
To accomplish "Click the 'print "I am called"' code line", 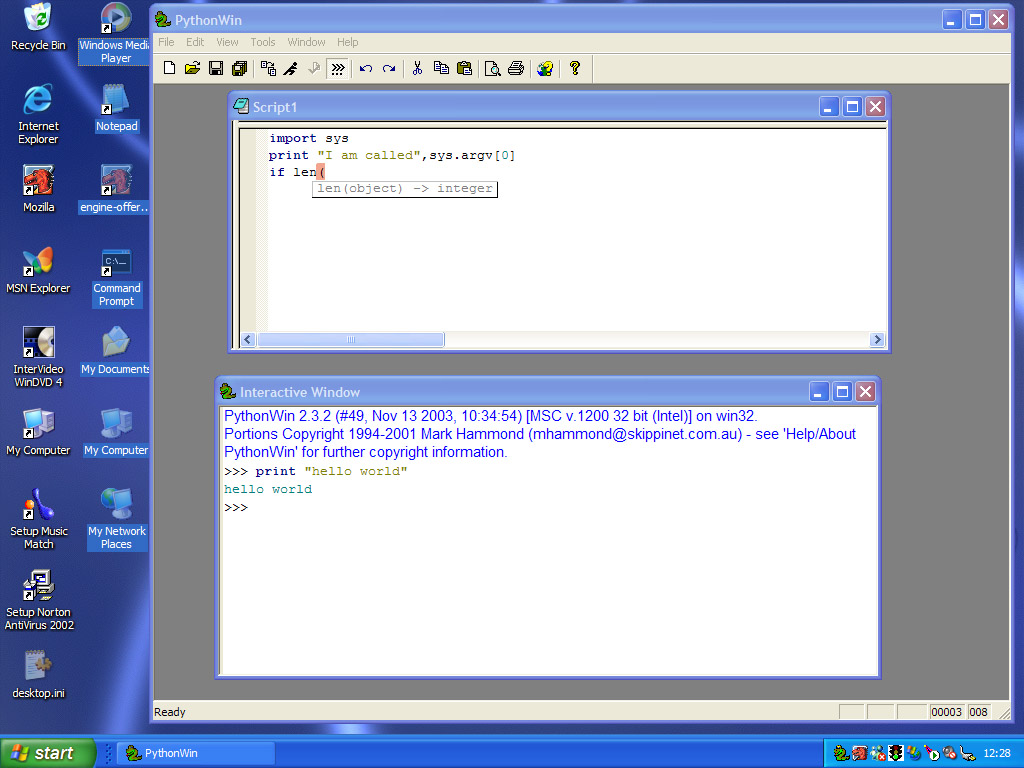I will [x=392, y=155].
